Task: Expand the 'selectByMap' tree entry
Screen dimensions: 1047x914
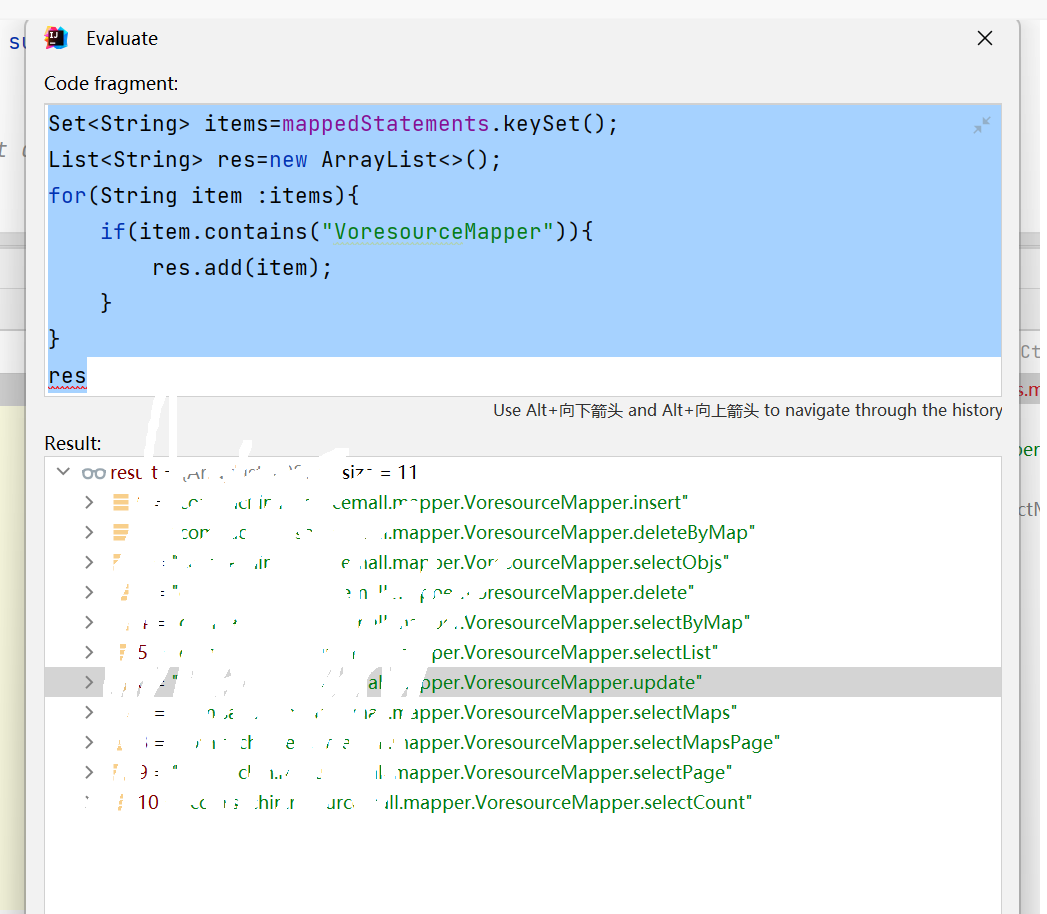Action: 88,622
